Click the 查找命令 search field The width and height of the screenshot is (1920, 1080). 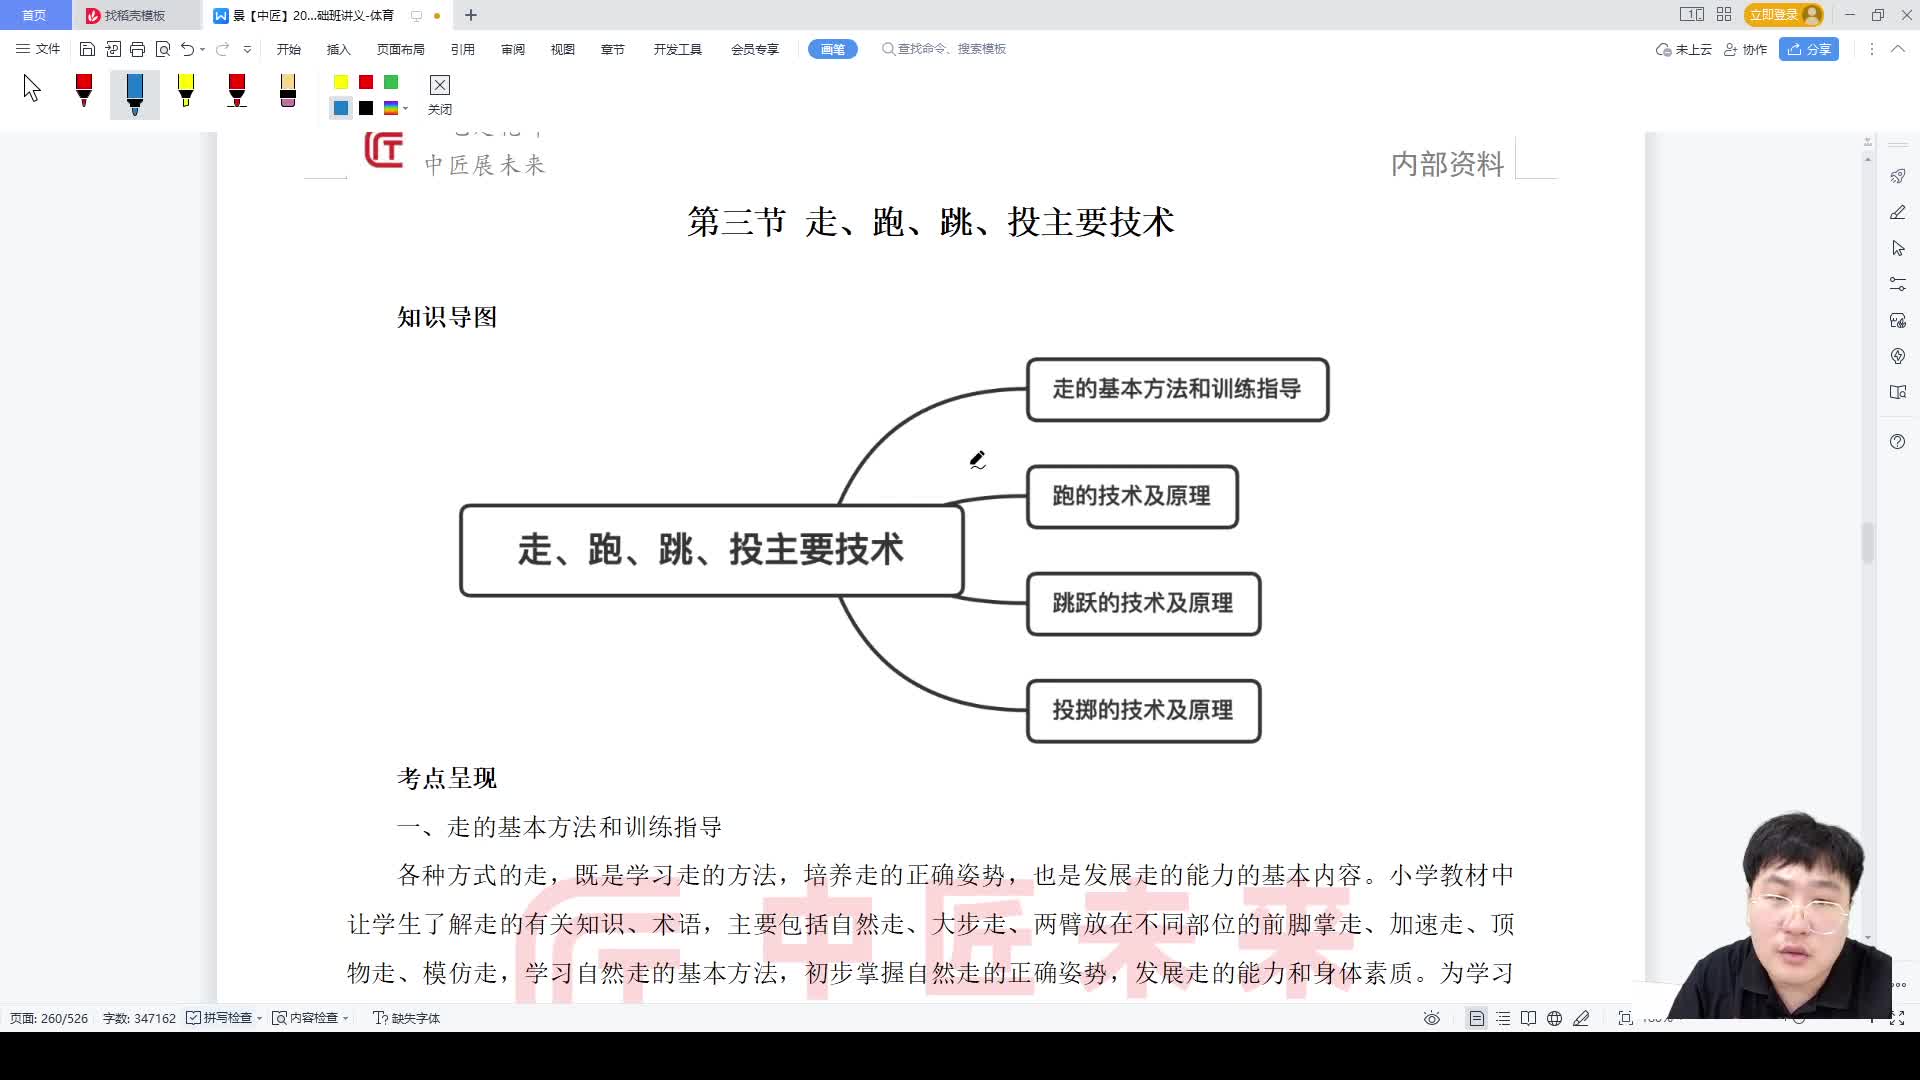pyautogui.click(x=943, y=48)
